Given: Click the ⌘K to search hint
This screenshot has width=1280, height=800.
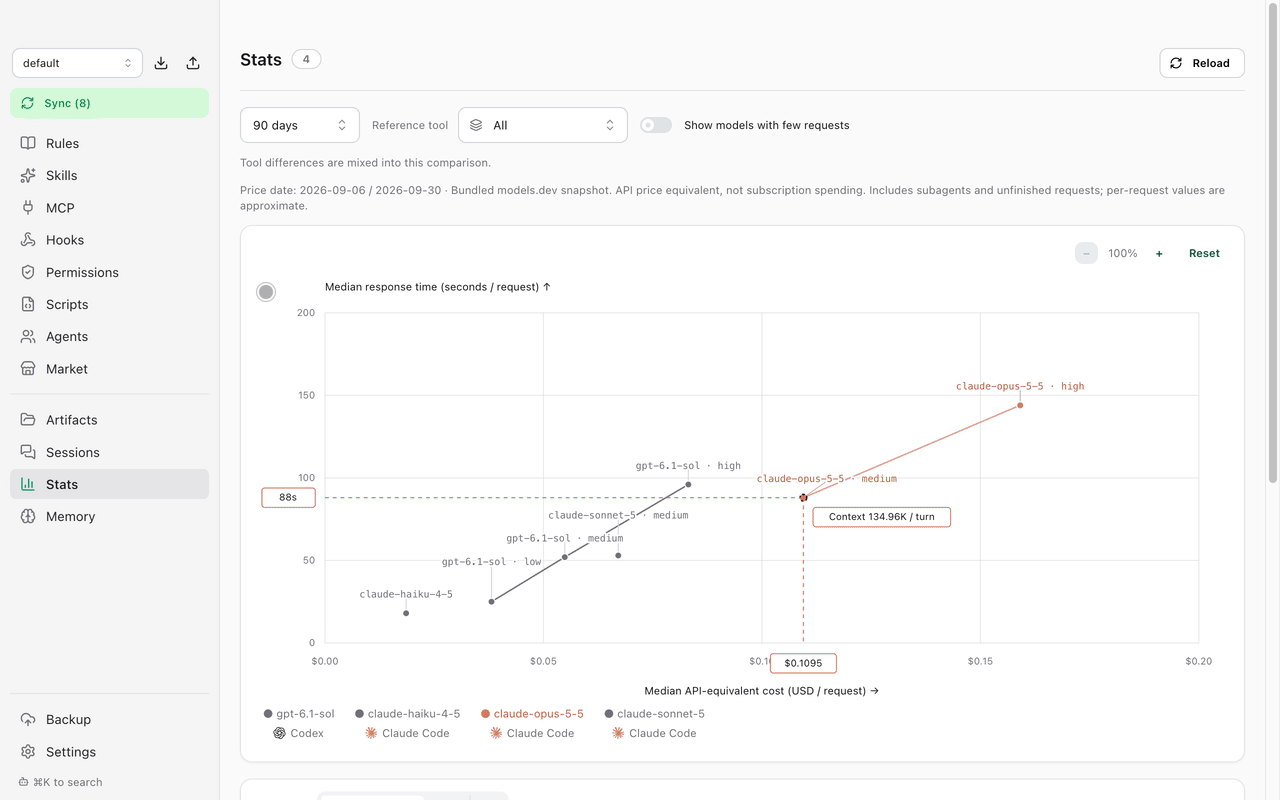Looking at the screenshot, I should click(61, 782).
